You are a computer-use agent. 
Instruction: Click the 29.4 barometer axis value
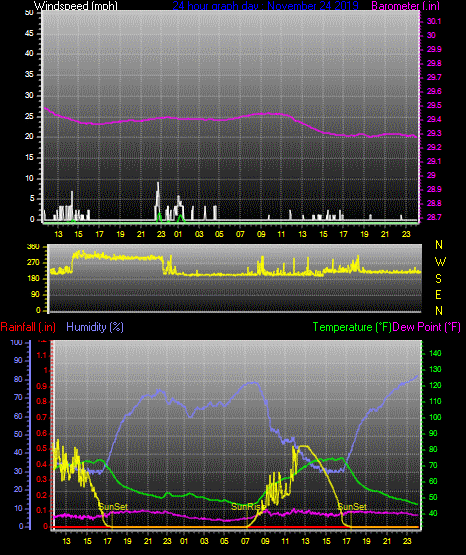[x=434, y=119]
